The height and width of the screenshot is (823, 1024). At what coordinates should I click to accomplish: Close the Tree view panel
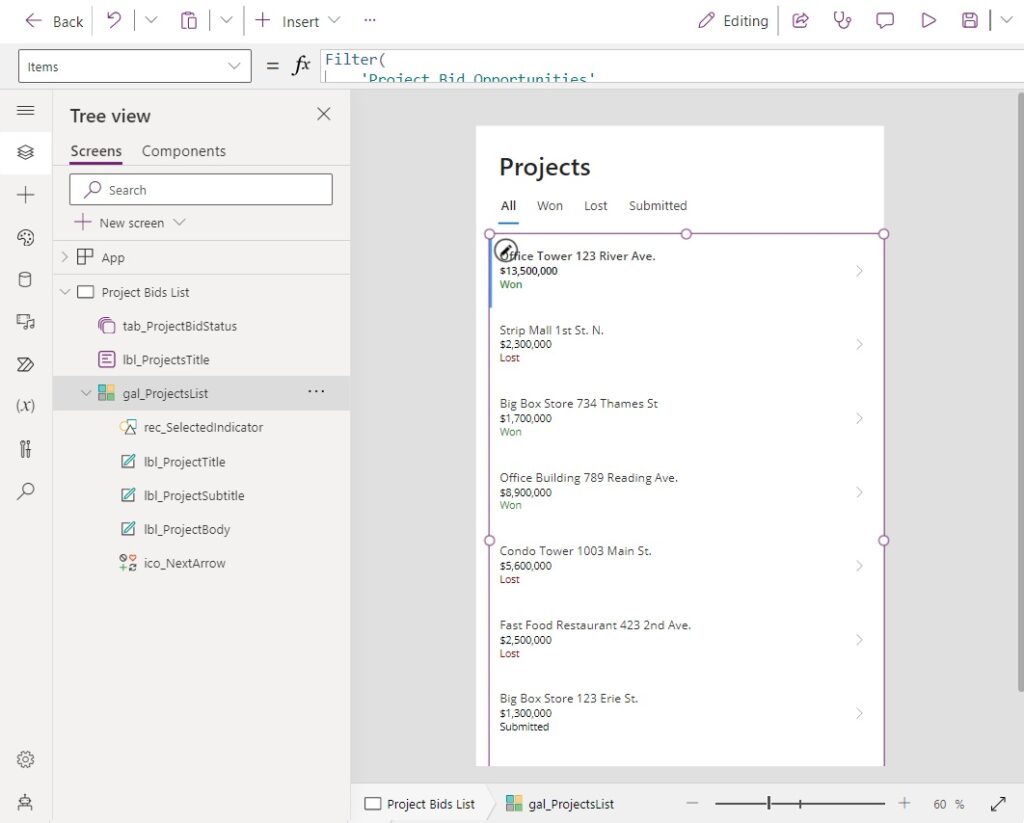[x=323, y=114]
